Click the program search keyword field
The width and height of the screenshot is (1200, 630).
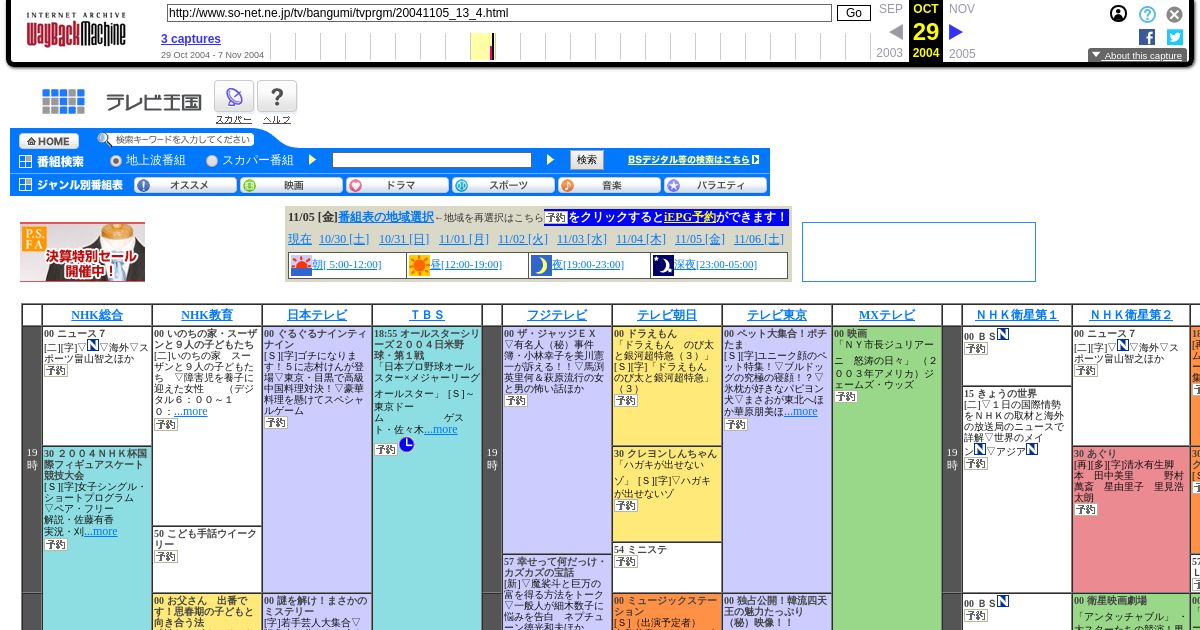click(x=432, y=160)
